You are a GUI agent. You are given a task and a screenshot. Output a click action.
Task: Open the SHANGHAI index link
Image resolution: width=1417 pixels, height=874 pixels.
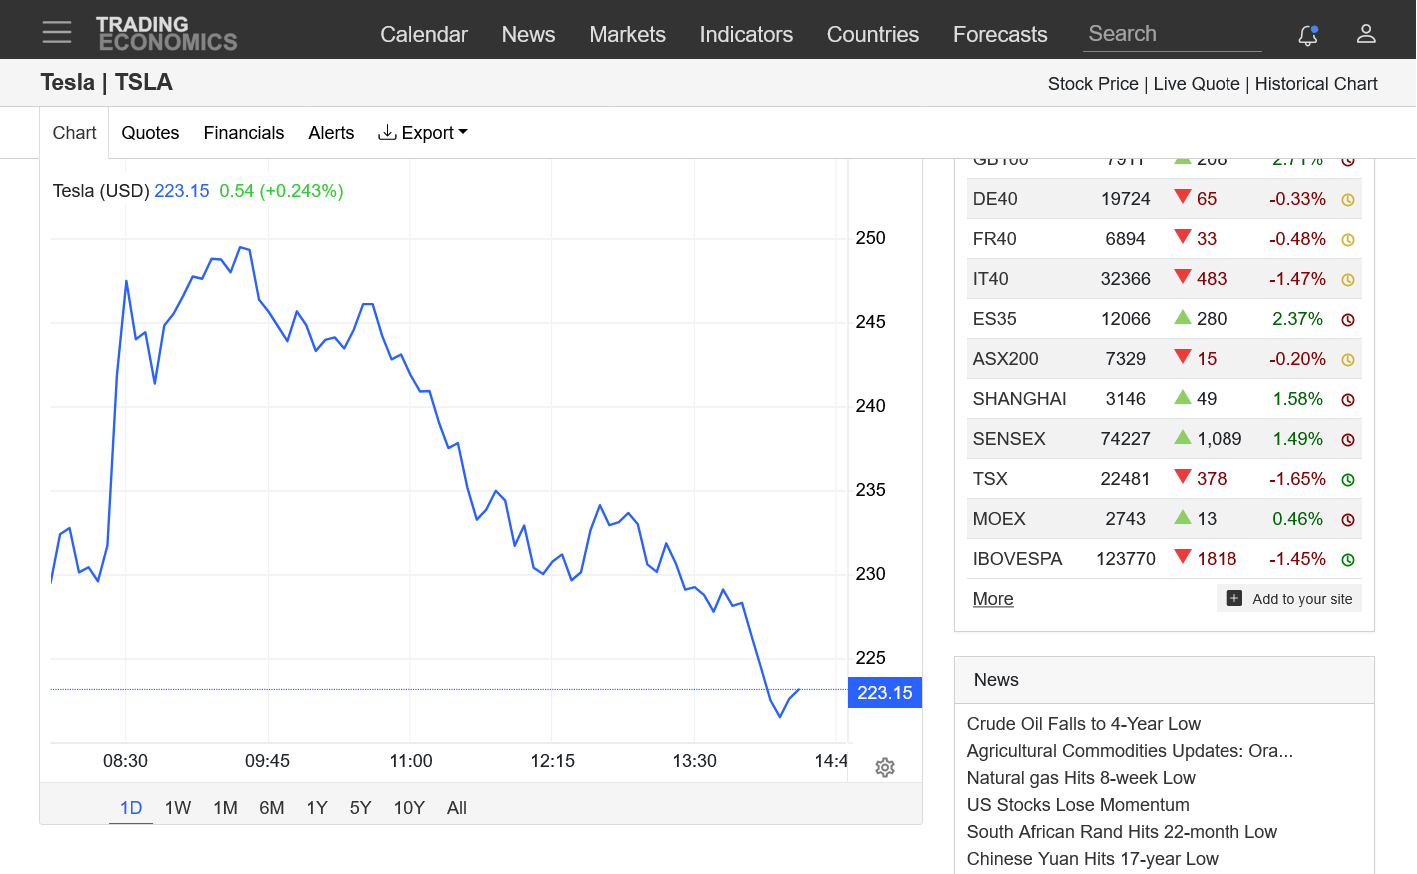click(1020, 399)
